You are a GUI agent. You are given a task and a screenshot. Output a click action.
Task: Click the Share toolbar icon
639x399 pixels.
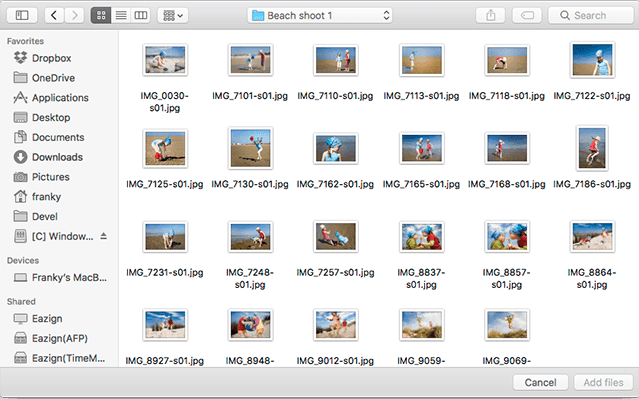pos(491,15)
